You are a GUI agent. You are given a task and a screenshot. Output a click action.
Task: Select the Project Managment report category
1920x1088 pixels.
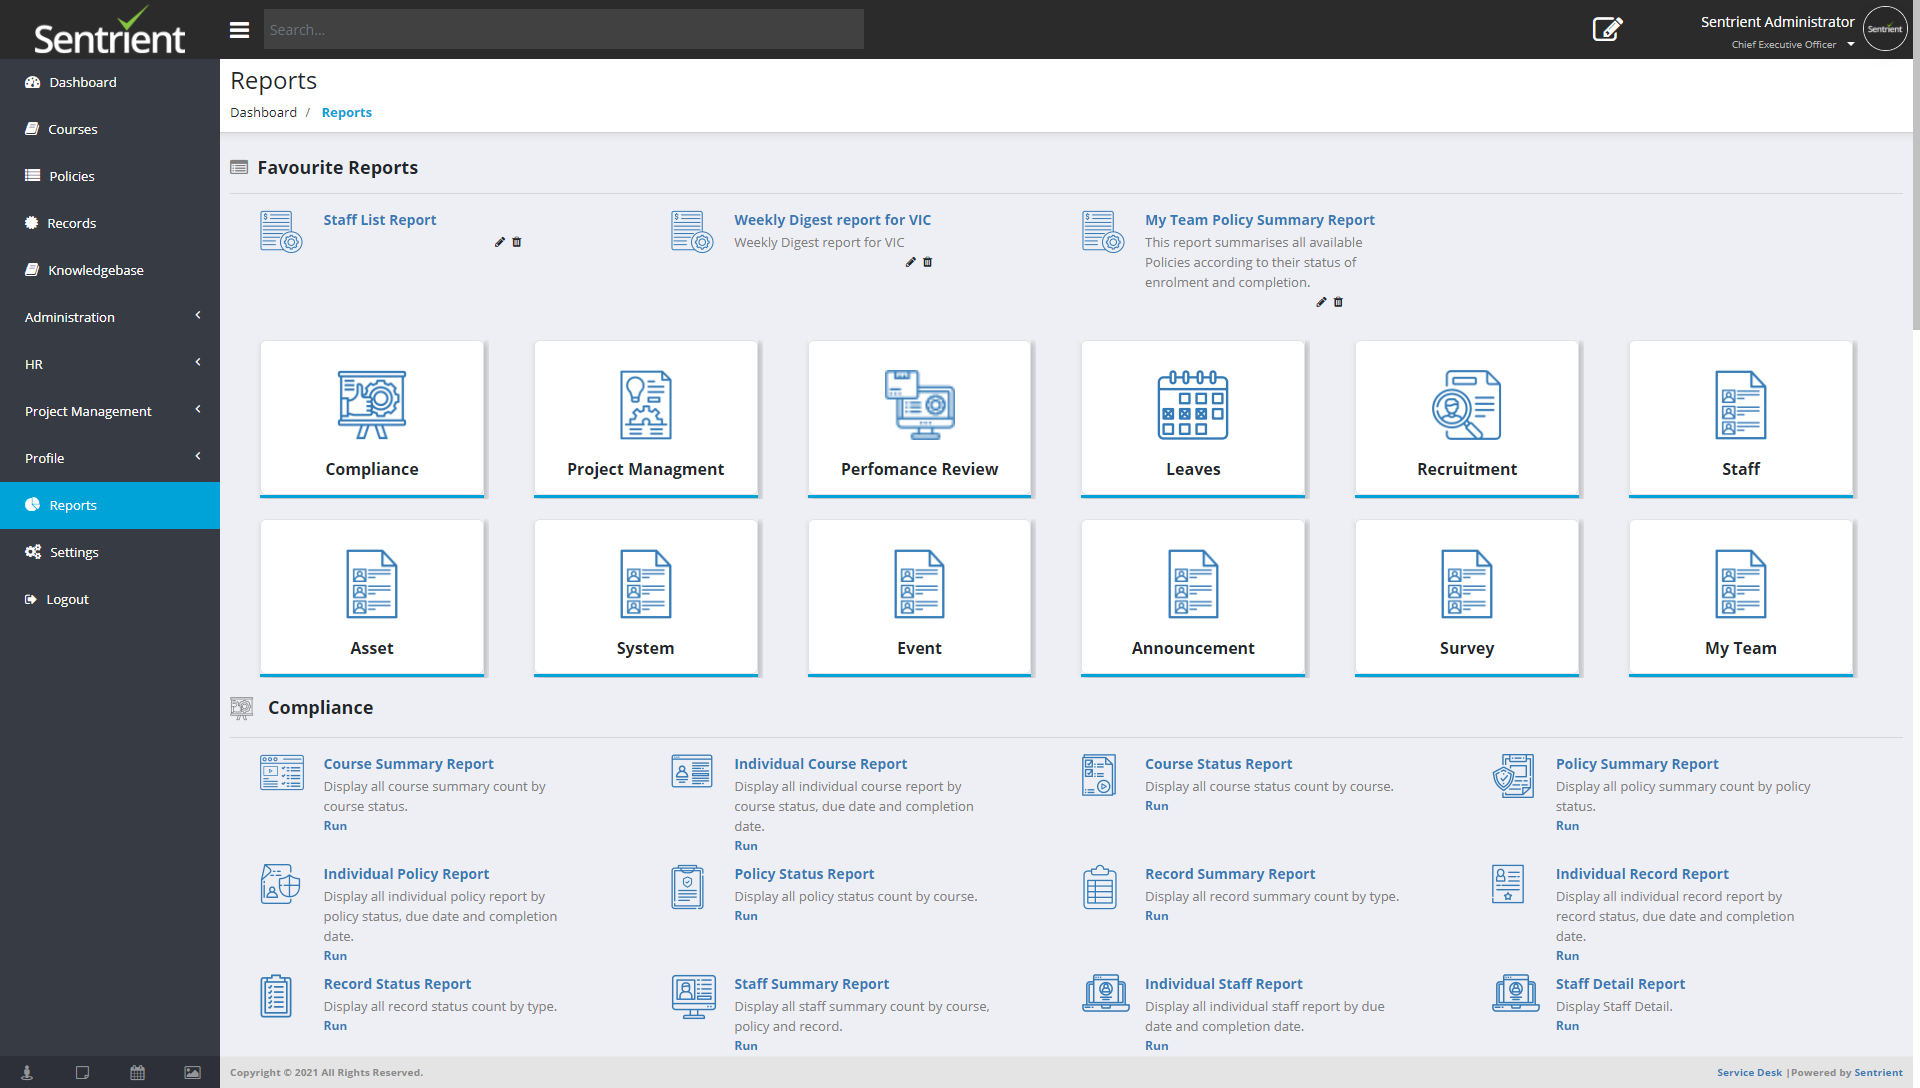[x=645, y=418]
